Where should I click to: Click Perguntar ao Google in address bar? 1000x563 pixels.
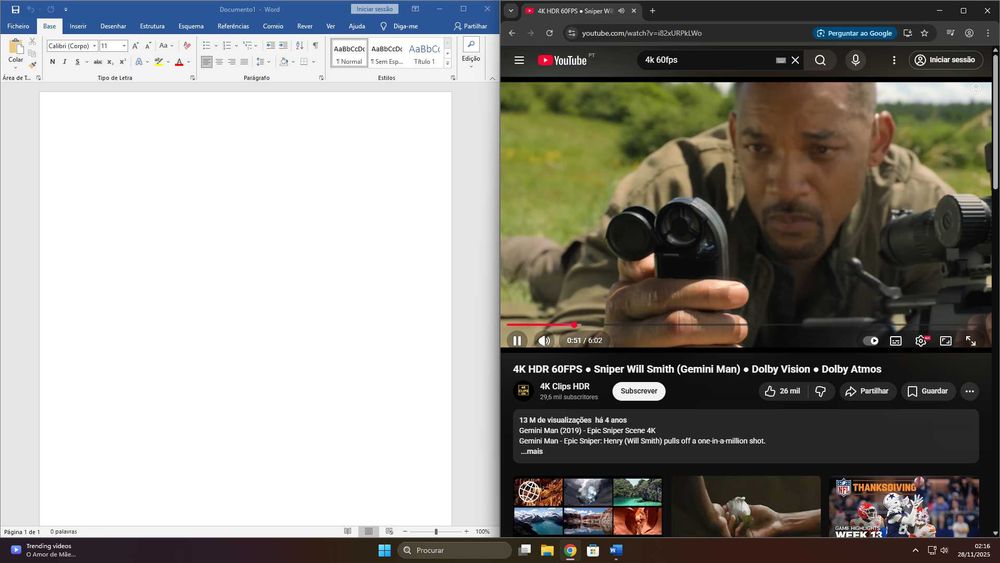coord(855,33)
